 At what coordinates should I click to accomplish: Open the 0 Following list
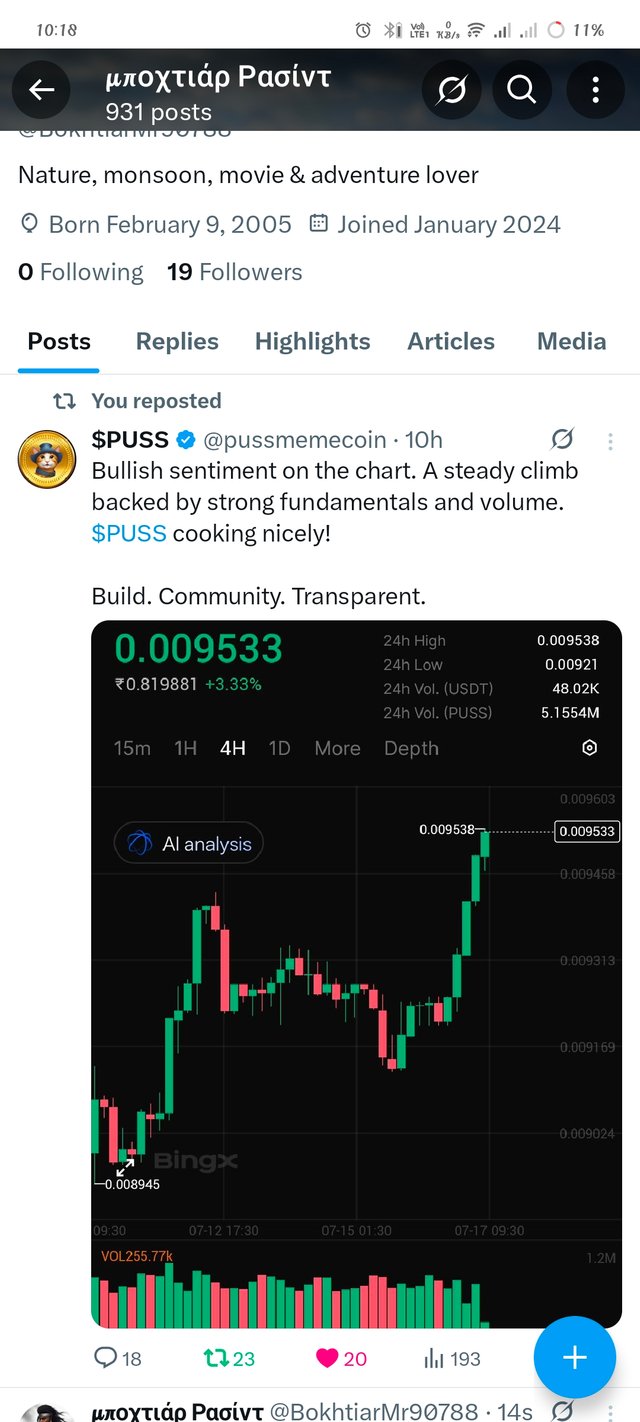pyautogui.click(x=80, y=272)
